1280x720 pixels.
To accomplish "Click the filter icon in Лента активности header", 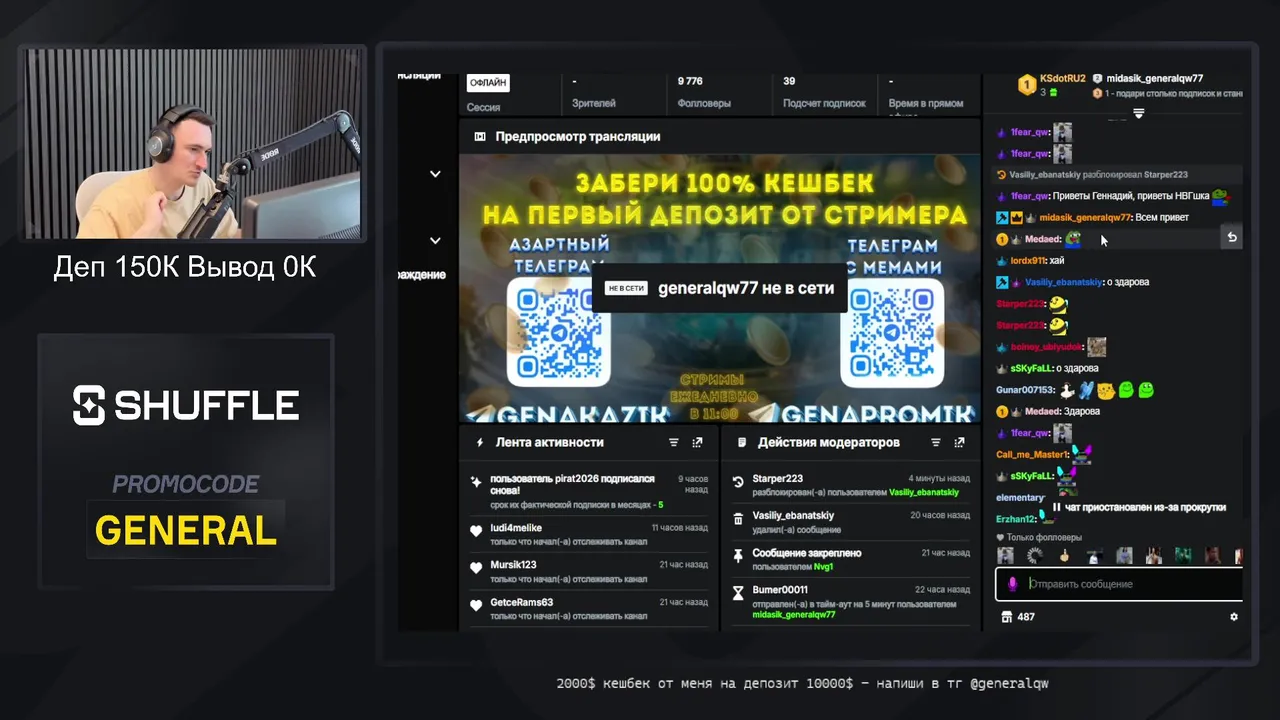I will click(674, 442).
